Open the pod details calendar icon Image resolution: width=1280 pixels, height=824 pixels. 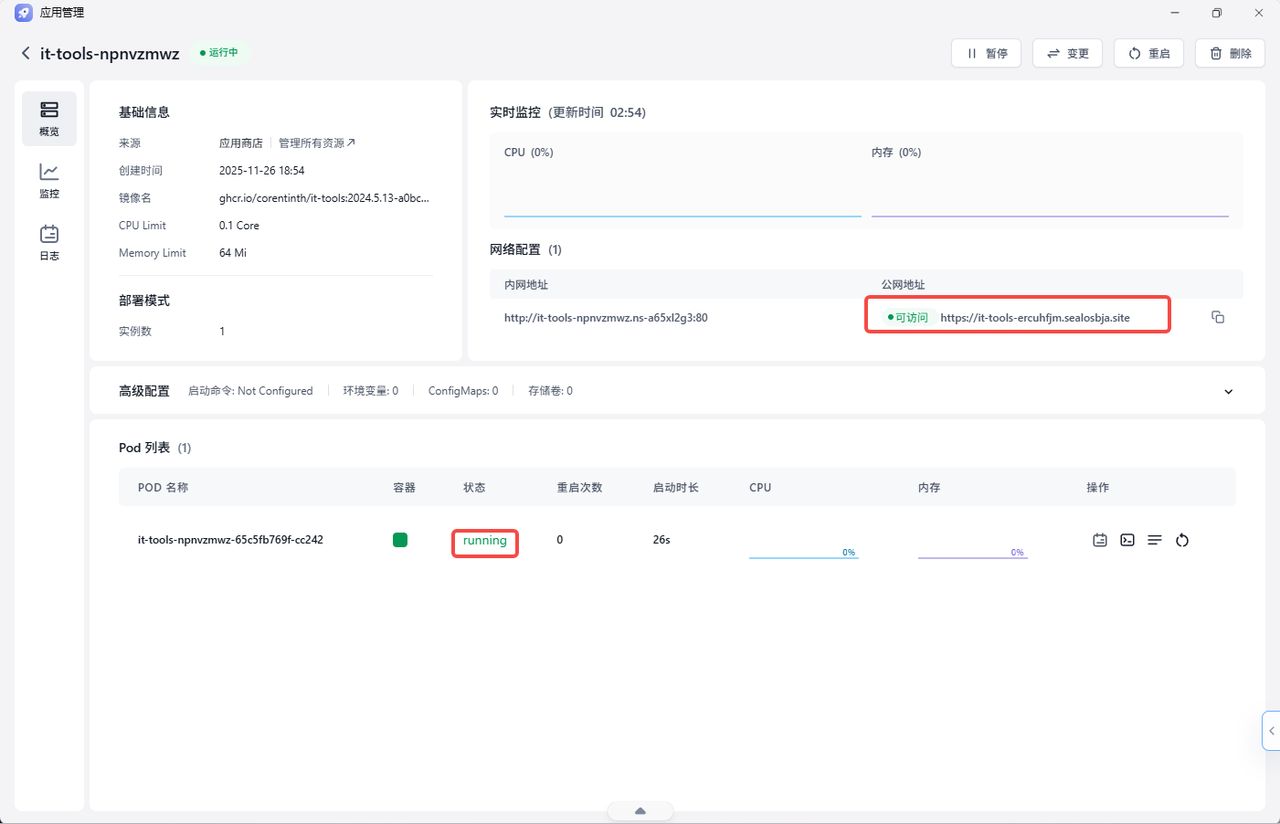tap(1100, 540)
